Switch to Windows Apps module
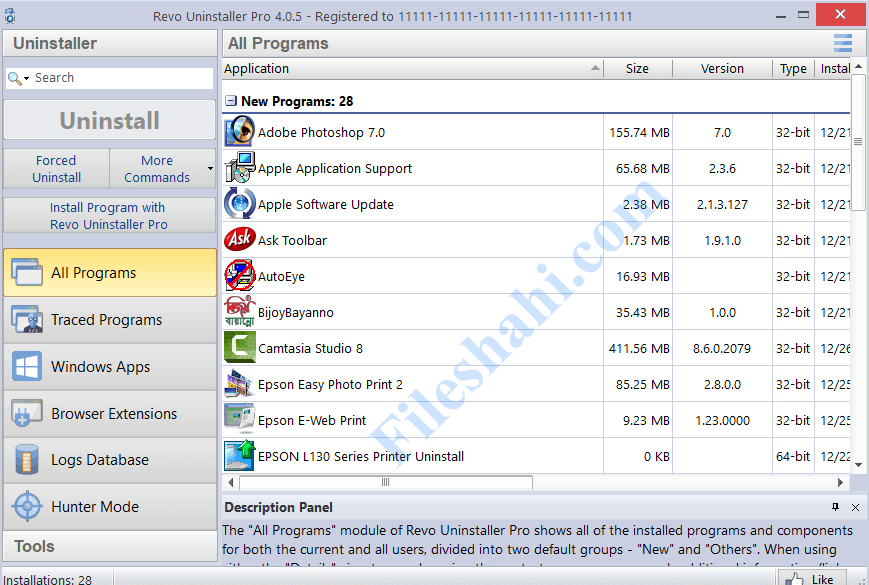 pos(110,367)
